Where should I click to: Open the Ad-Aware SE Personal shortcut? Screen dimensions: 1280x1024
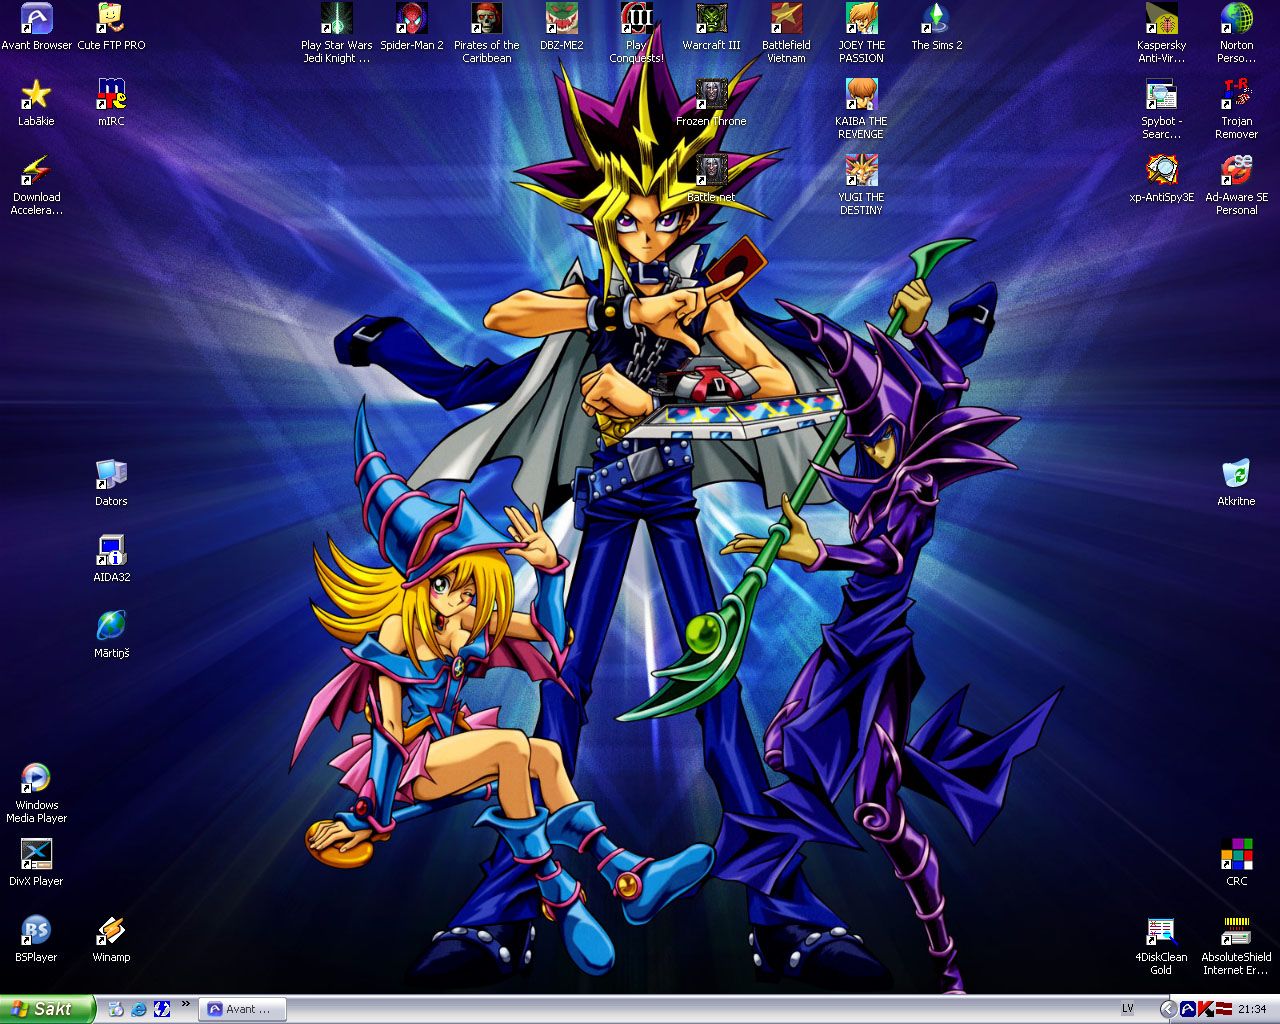click(1237, 186)
